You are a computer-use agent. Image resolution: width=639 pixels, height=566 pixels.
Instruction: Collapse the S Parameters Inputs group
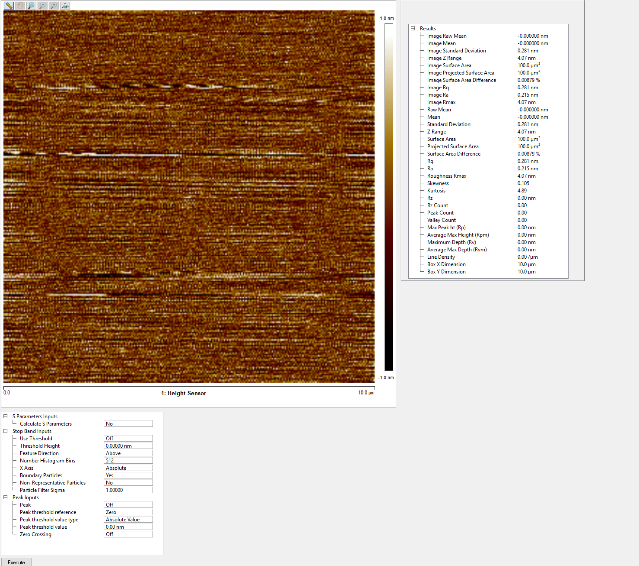click(5, 416)
